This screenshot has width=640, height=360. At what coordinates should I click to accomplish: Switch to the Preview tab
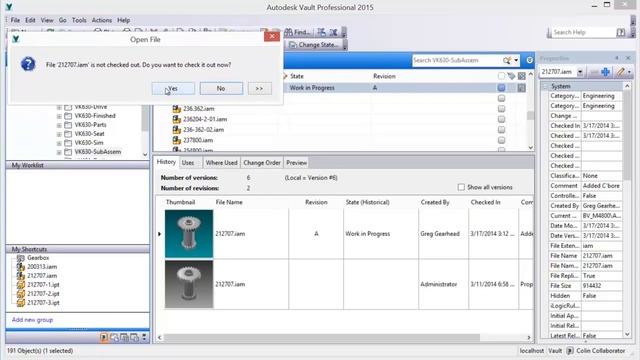296,162
